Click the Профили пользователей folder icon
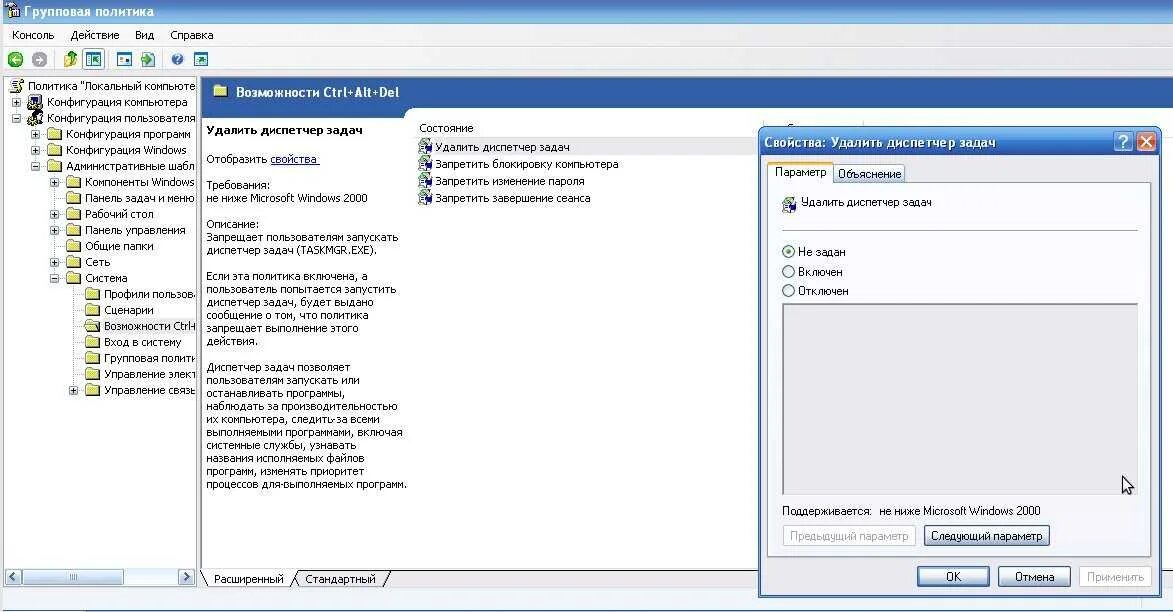The width and height of the screenshot is (1173, 612). pyautogui.click(x=92, y=294)
